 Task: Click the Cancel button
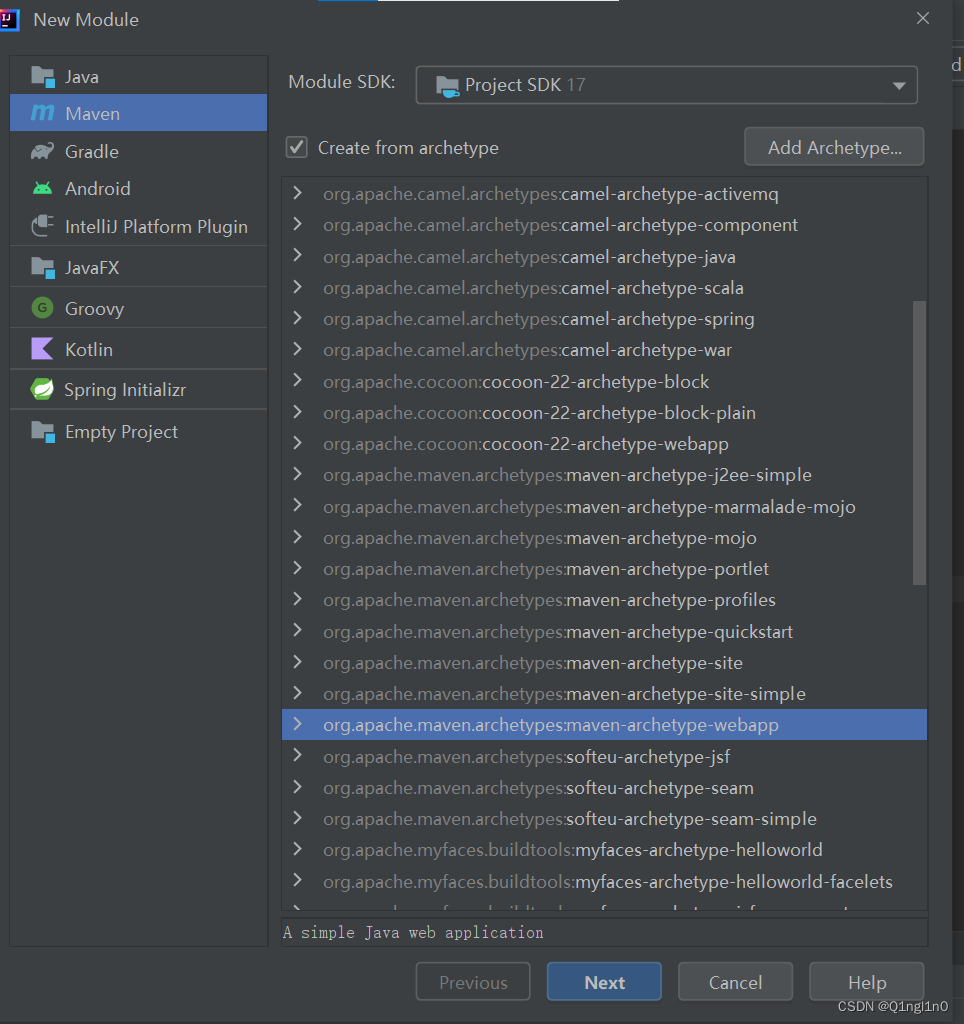tap(735, 982)
